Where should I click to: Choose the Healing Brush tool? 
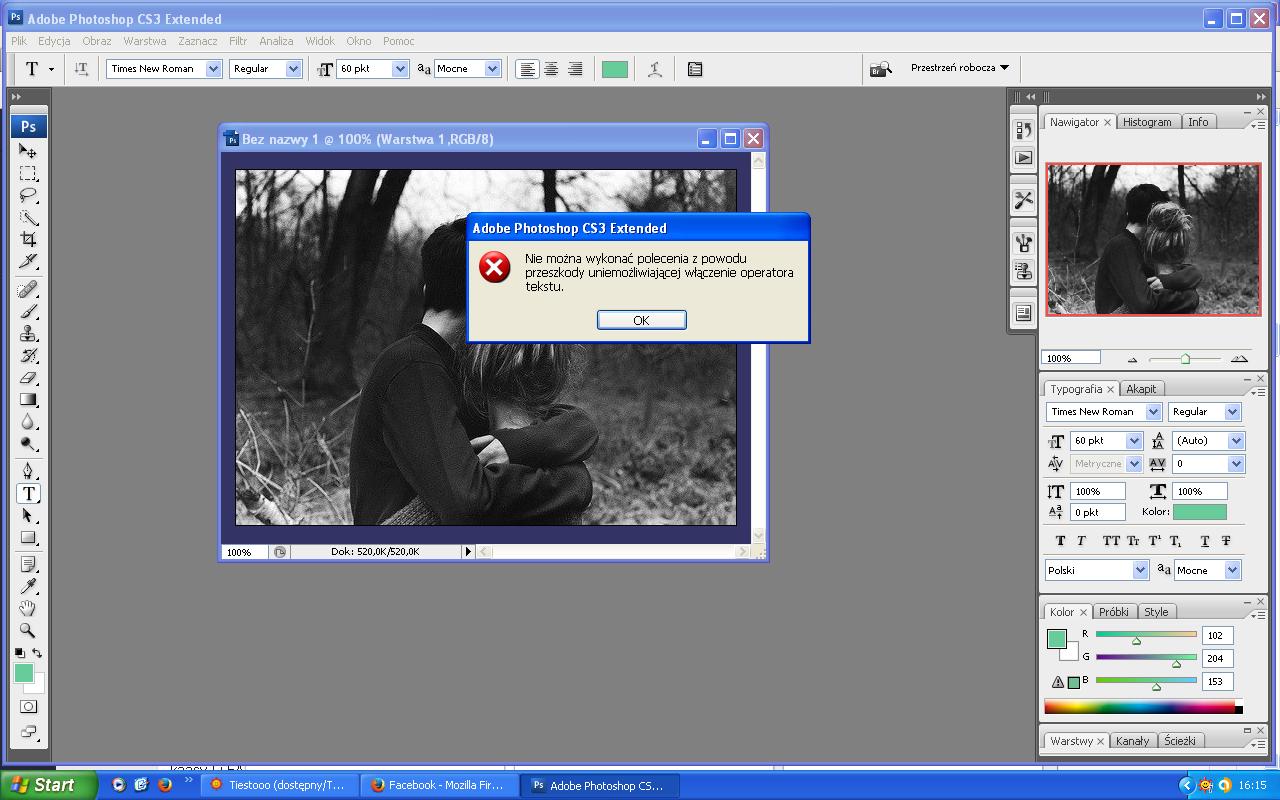pos(29,290)
